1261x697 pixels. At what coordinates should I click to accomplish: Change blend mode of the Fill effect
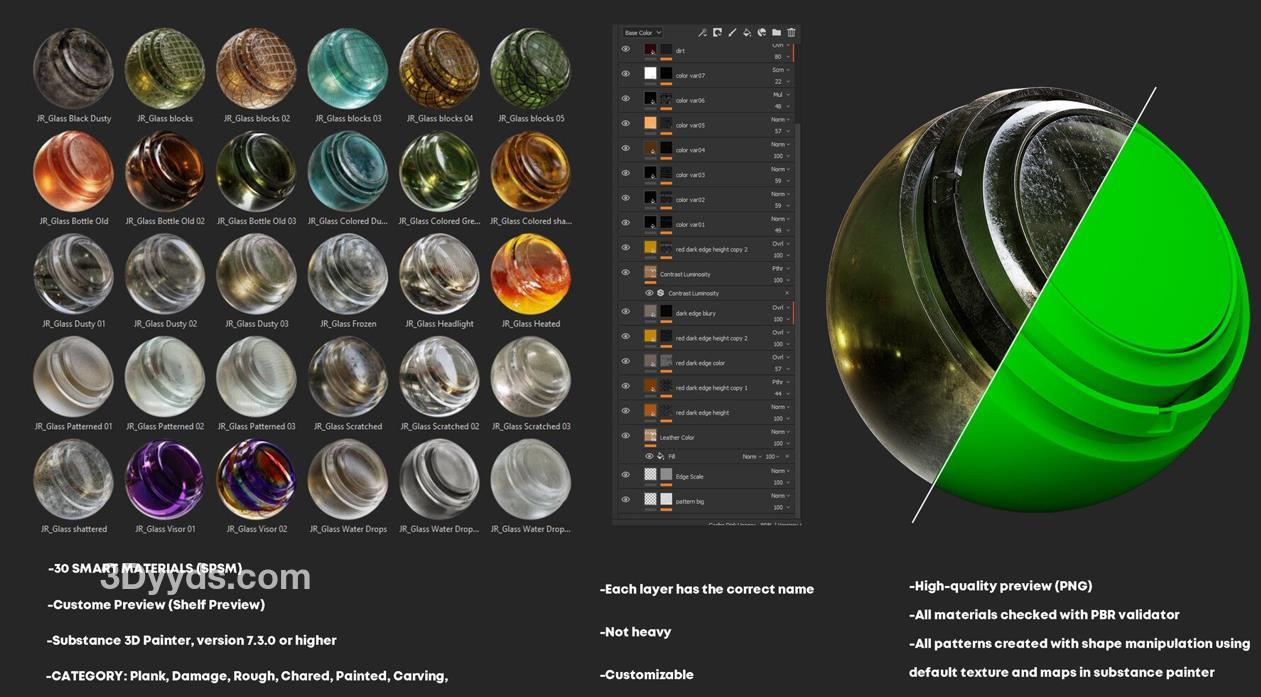tap(750, 456)
